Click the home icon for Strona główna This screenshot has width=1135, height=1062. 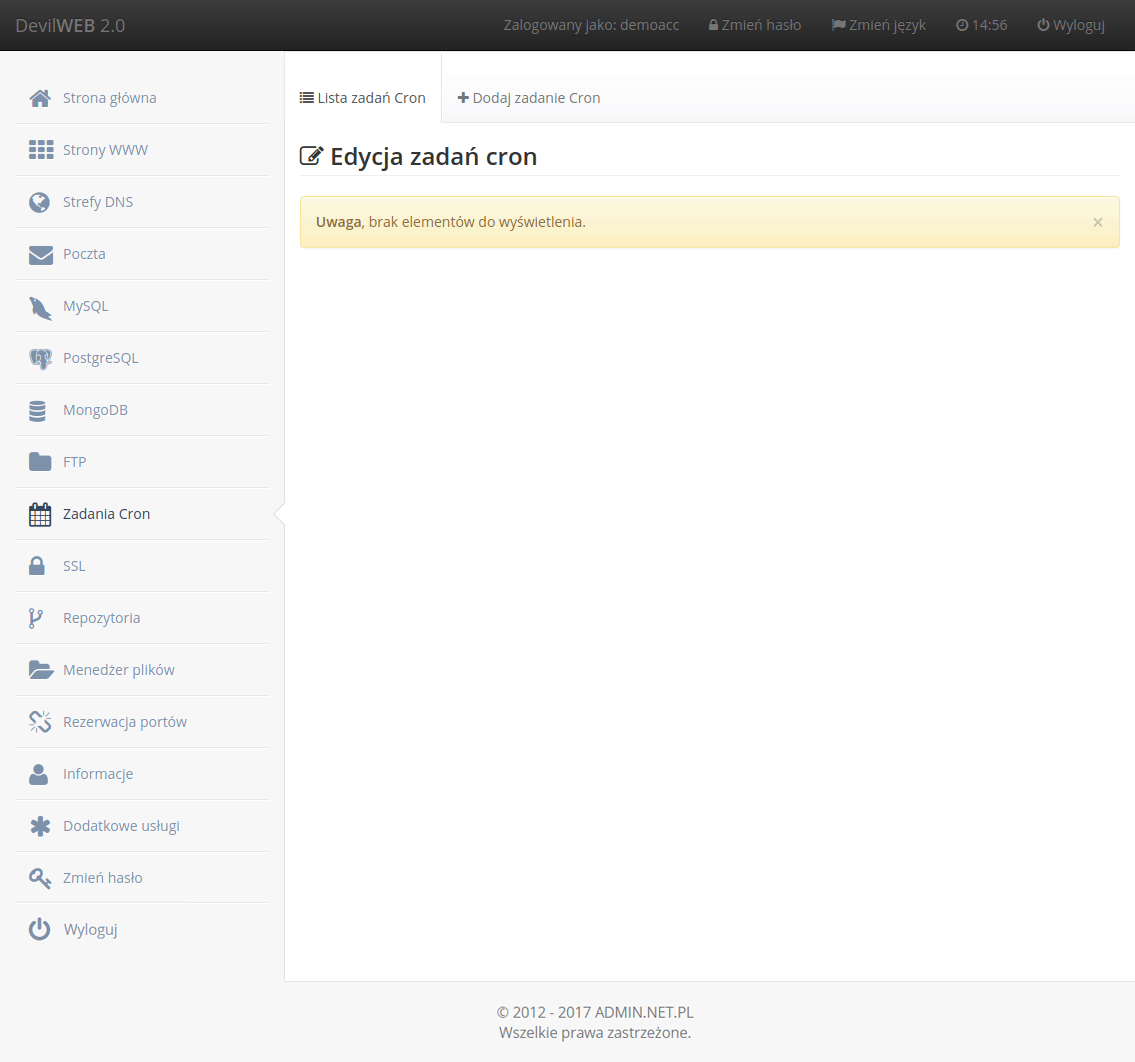point(40,98)
